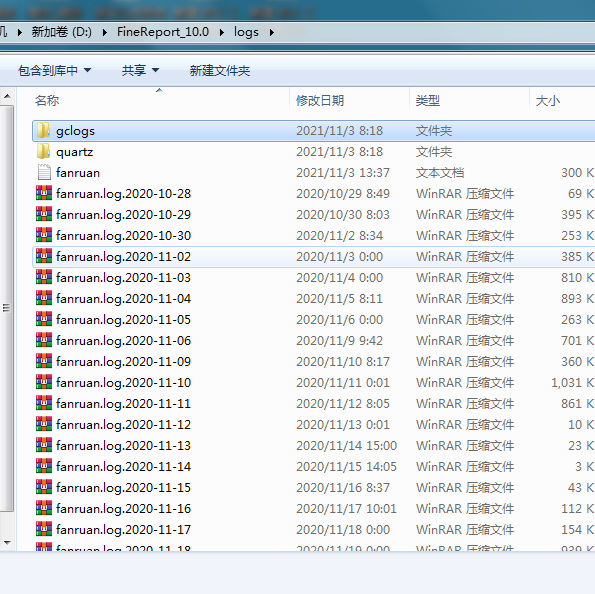Click WinRAR icon of fanruan.log.2020-11-05
595x594 pixels.
pos(44,319)
